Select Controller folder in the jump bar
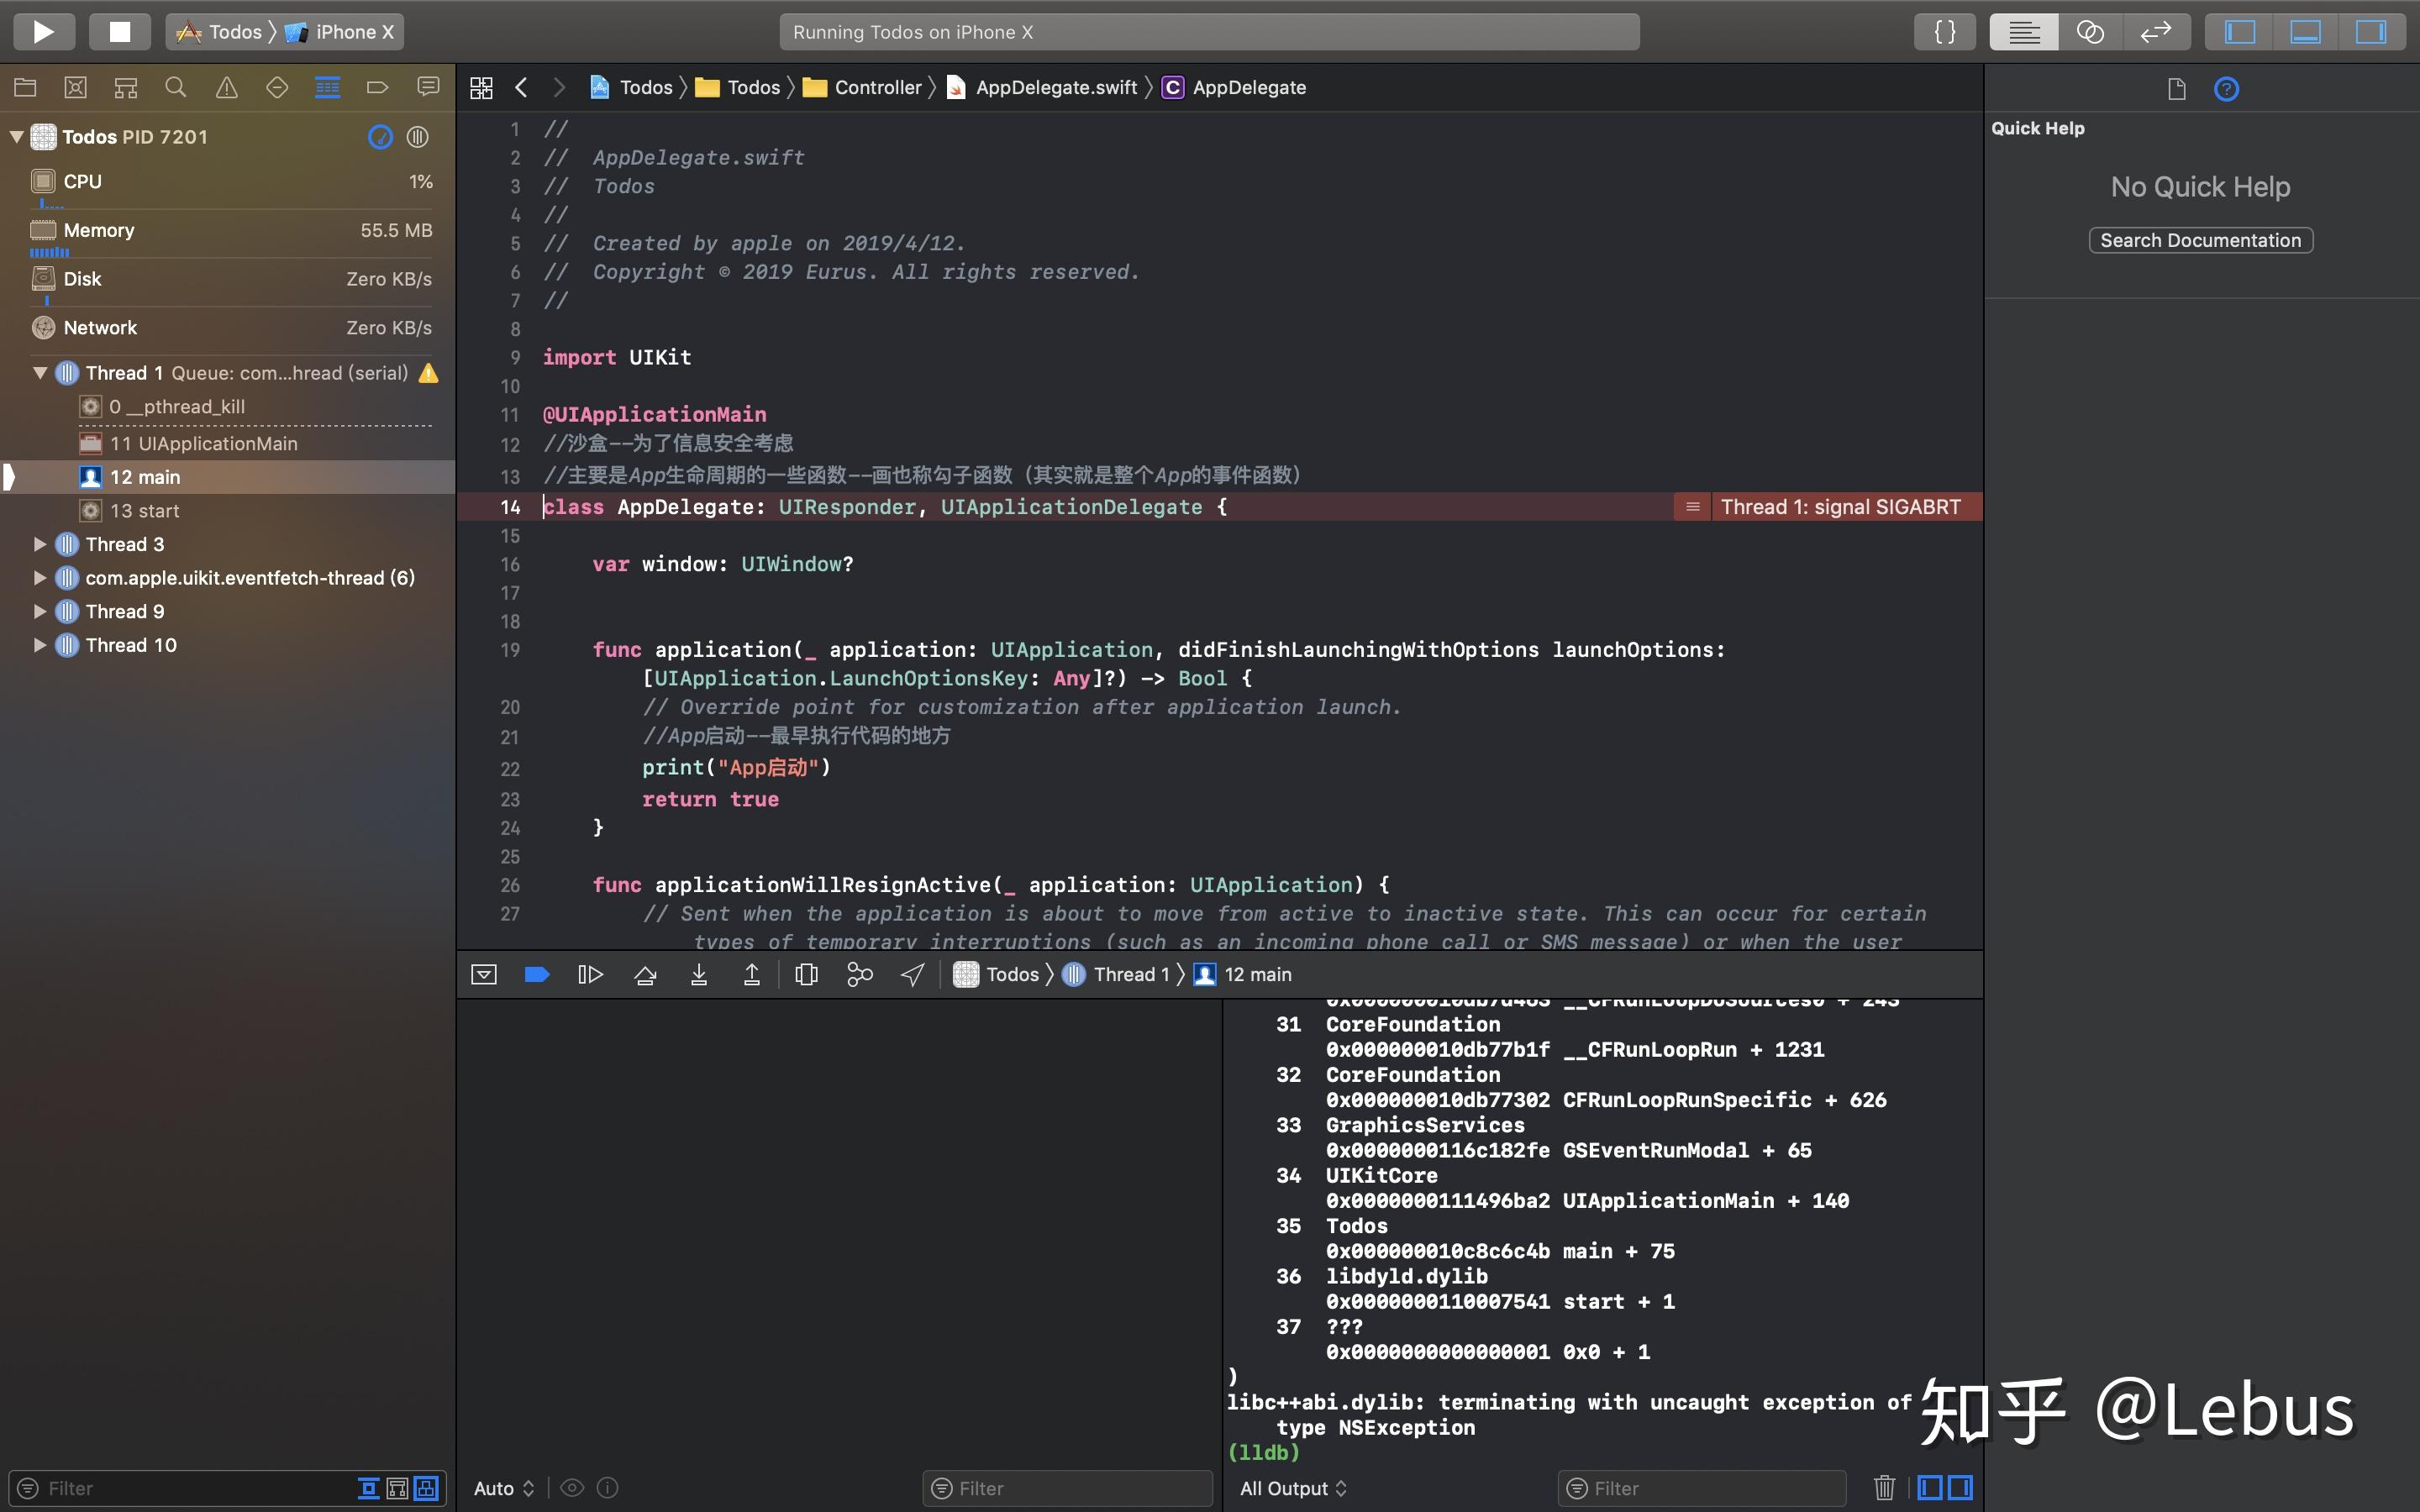The width and height of the screenshot is (2420, 1512). [877, 87]
